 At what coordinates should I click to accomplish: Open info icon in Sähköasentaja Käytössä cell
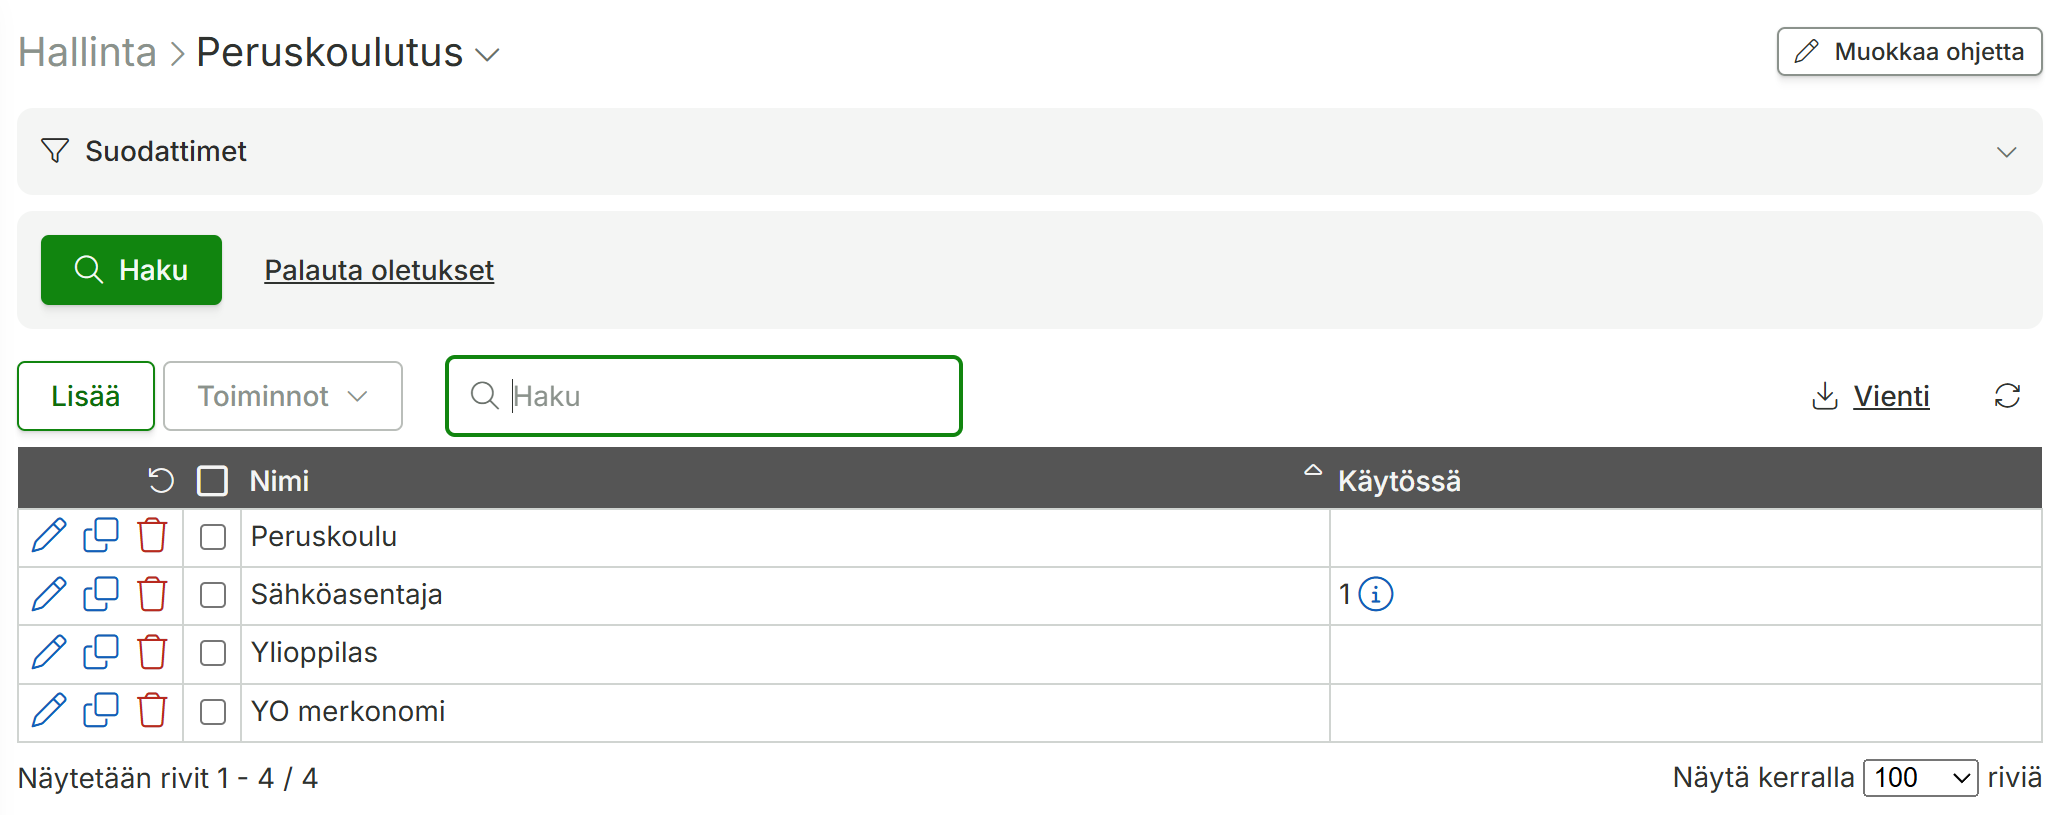(1376, 594)
